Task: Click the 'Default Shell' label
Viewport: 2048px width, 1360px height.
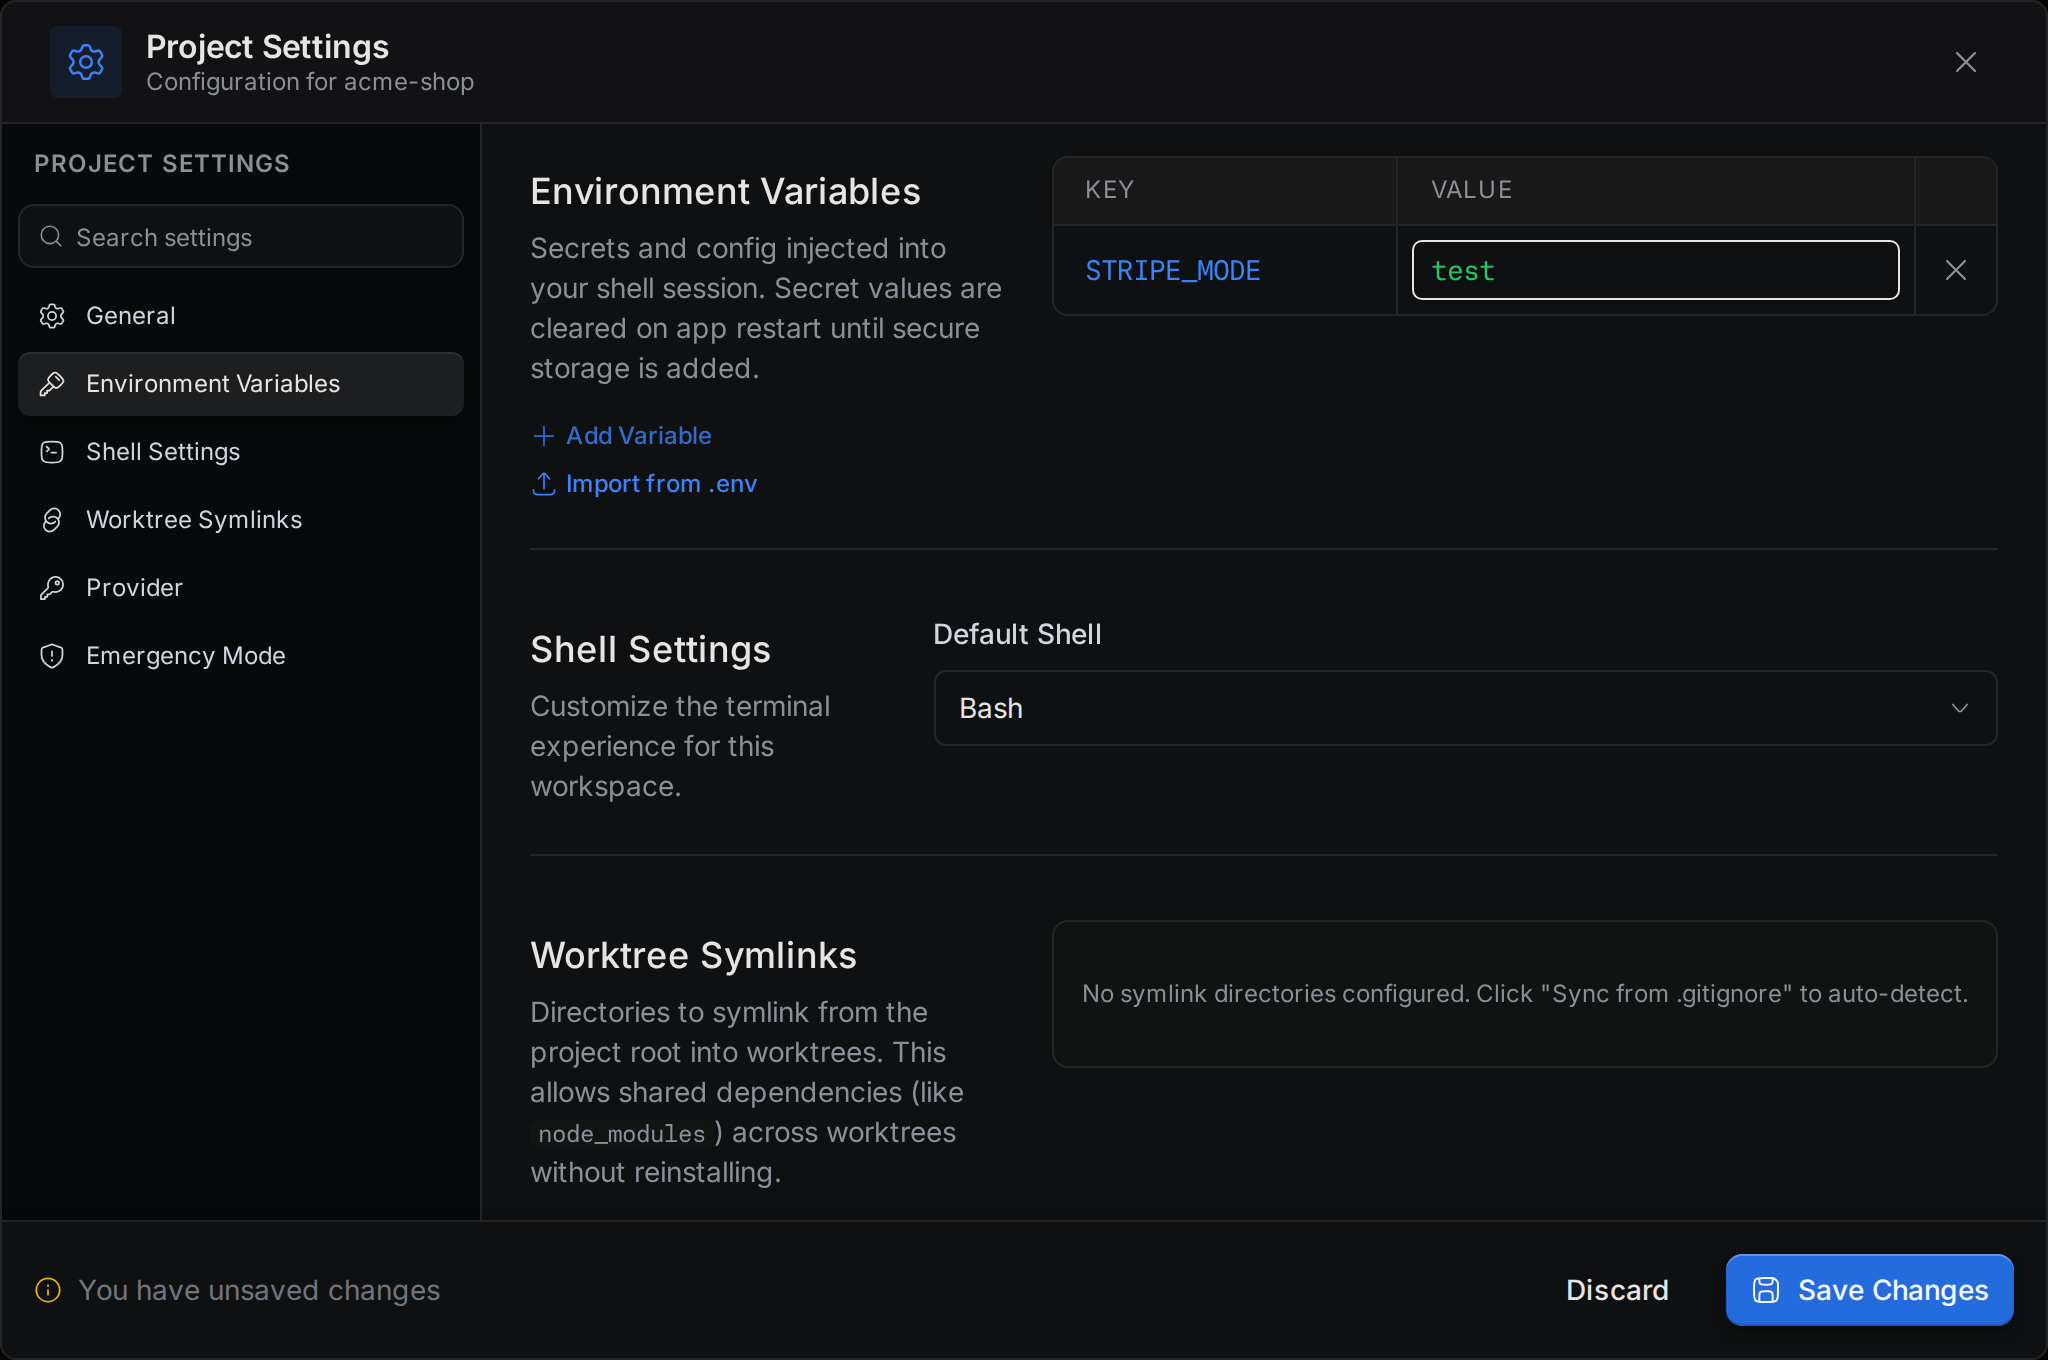Action: coord(1017,635)
